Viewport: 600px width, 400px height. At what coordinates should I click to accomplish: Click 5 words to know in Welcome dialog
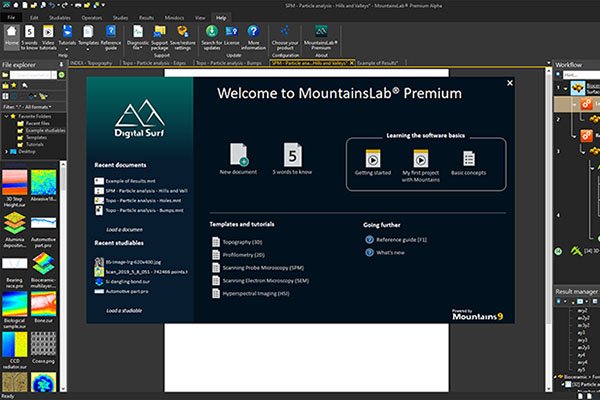tap(292, 158)
